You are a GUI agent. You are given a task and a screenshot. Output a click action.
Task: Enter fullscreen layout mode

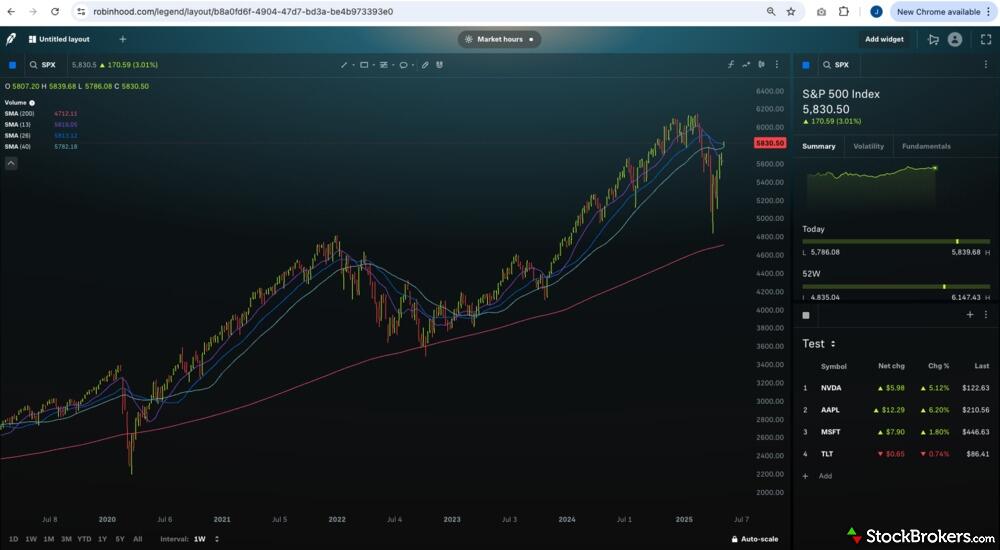point(985,39)
